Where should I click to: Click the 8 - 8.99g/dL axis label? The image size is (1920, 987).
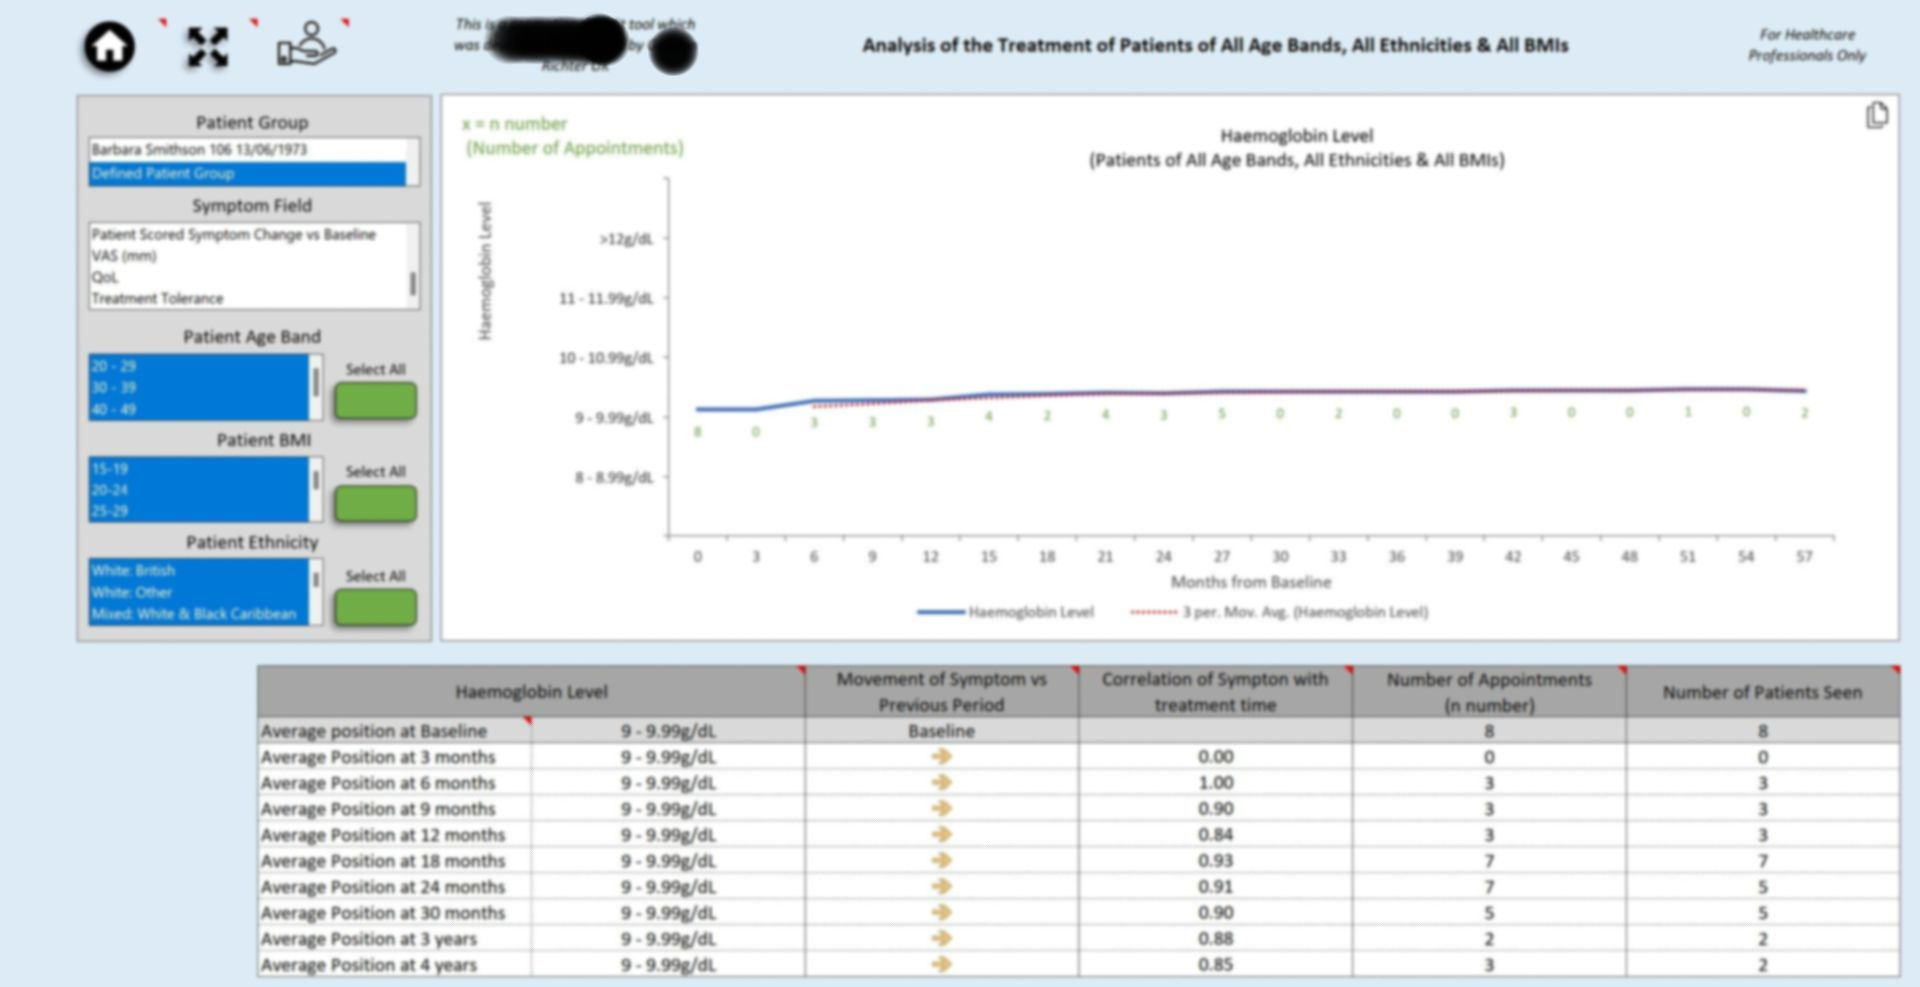614,478
